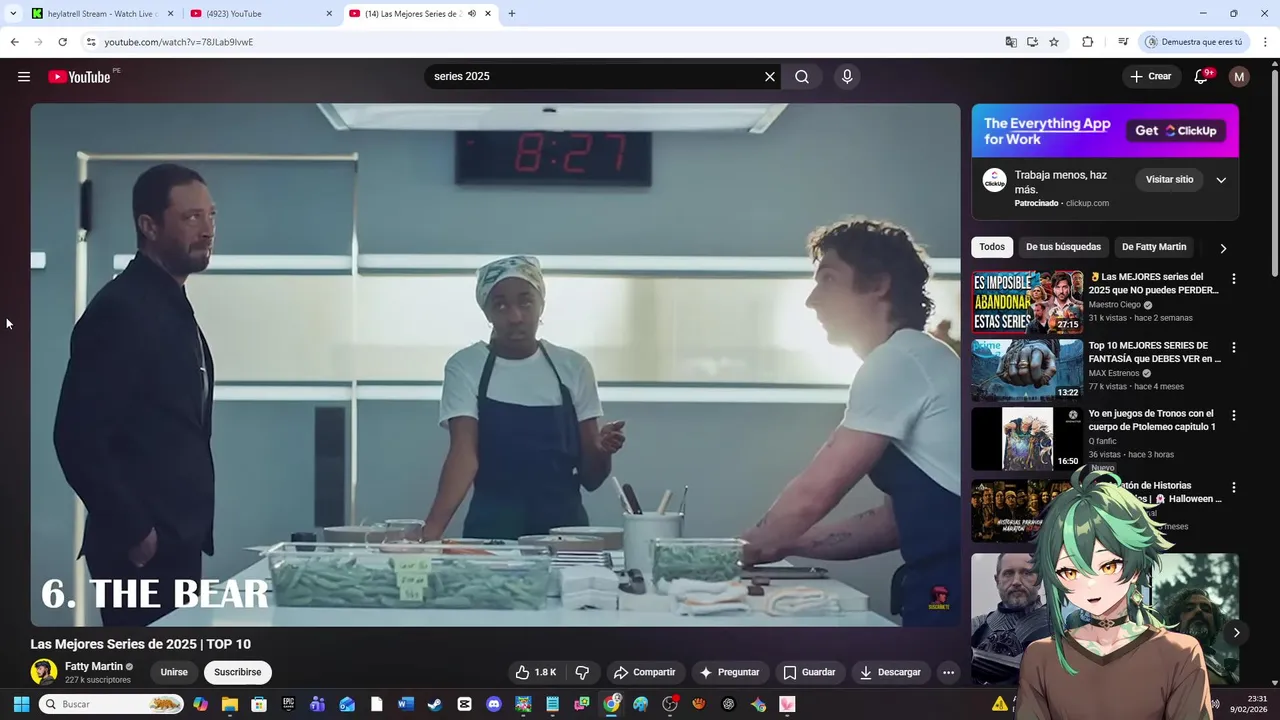This screenshot has height=720, width=1280.
Task: Dislike the video with thumbs down
Action: tap(582, 673)
